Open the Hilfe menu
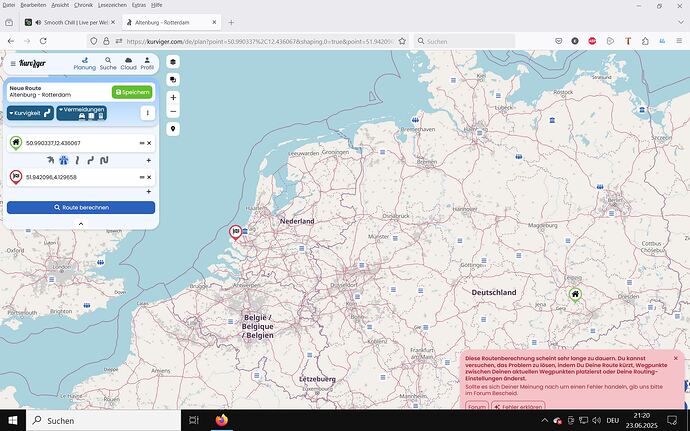690x431 pixels. 157,5
